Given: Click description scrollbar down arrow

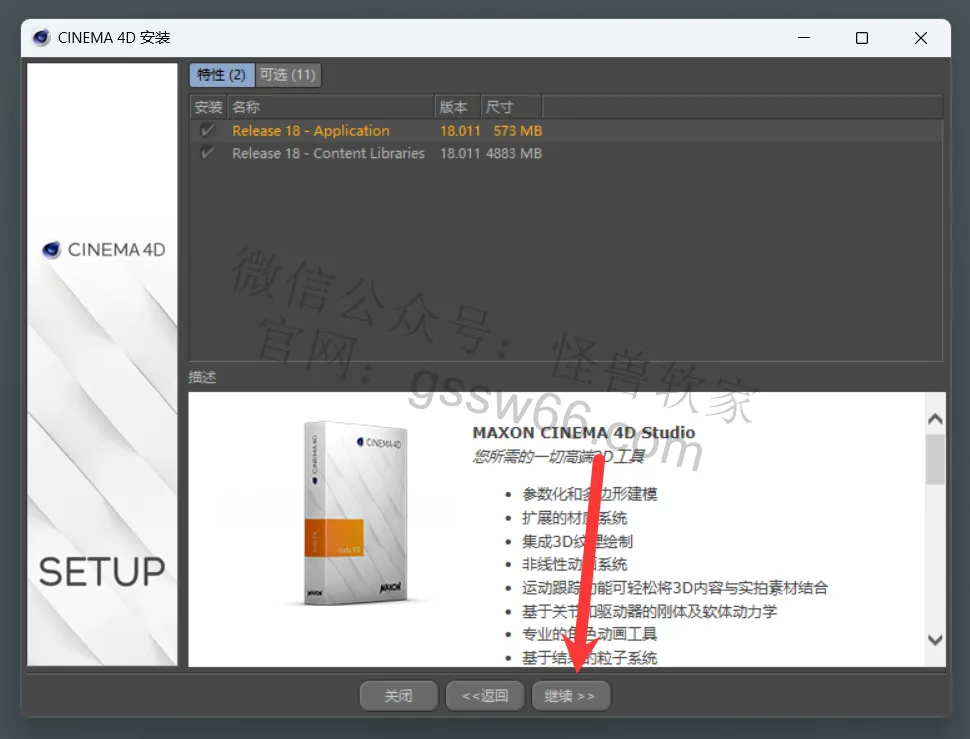Looking at the screenshot, I should point(935,640).
